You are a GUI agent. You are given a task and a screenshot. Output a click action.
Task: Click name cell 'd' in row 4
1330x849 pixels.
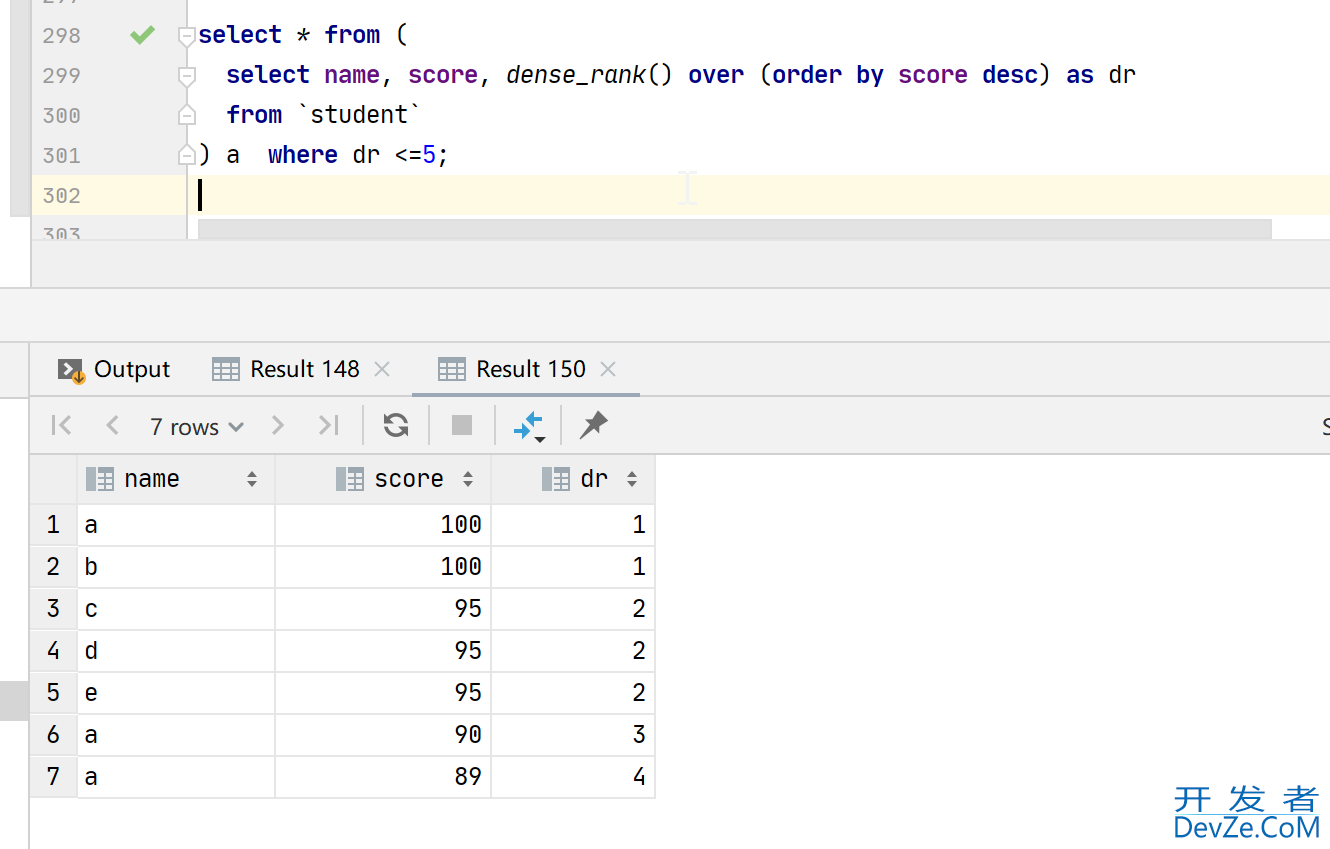[x=176, y=651]
